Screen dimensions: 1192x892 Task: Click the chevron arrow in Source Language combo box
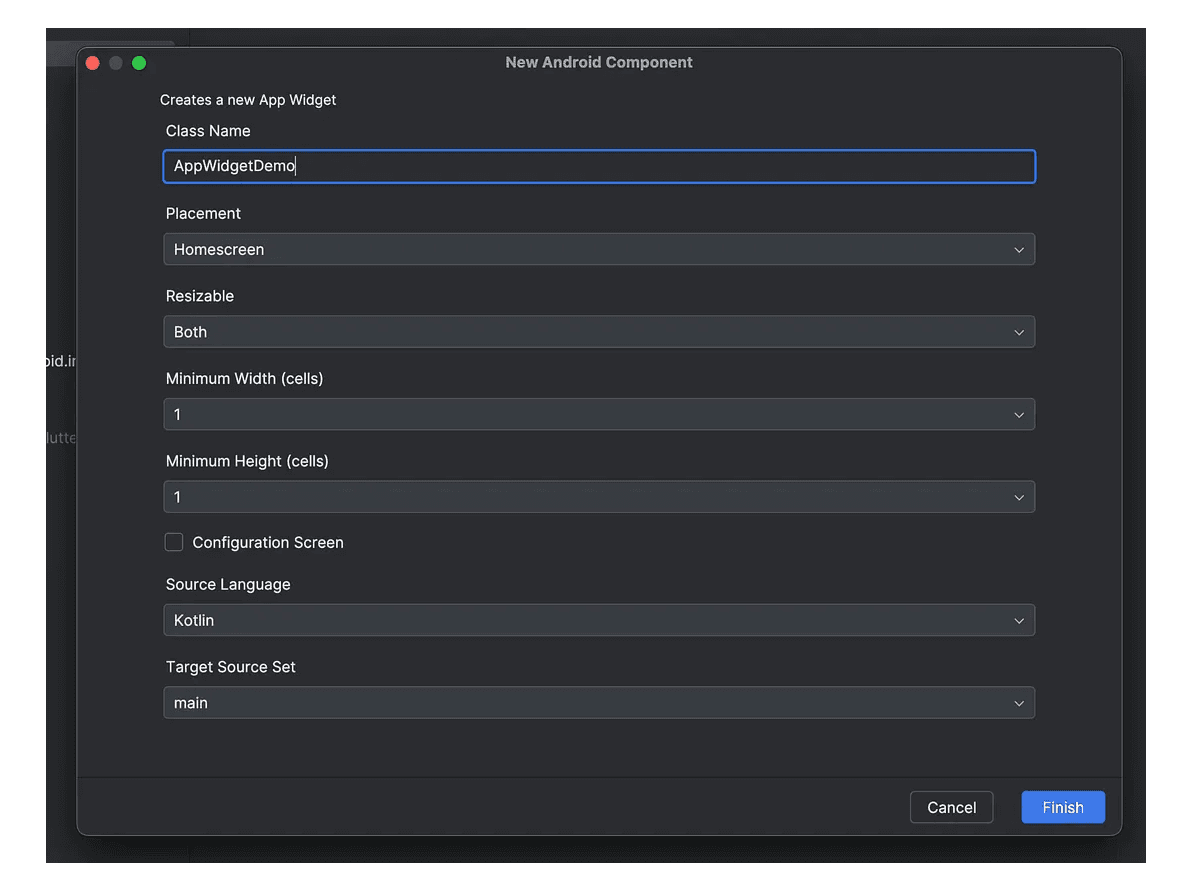[x=1018, y=621]
